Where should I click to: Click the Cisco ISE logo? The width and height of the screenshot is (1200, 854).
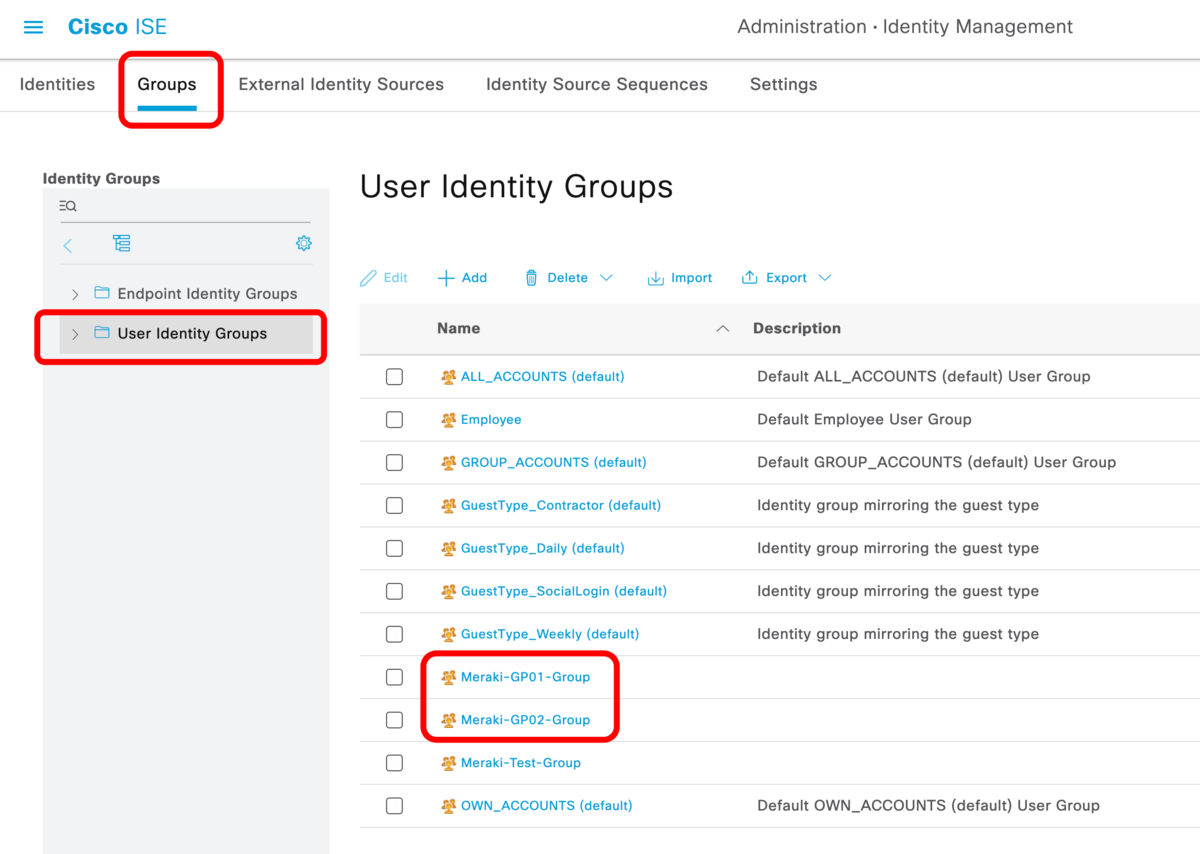pyautogui.click(x=117, y=26)
